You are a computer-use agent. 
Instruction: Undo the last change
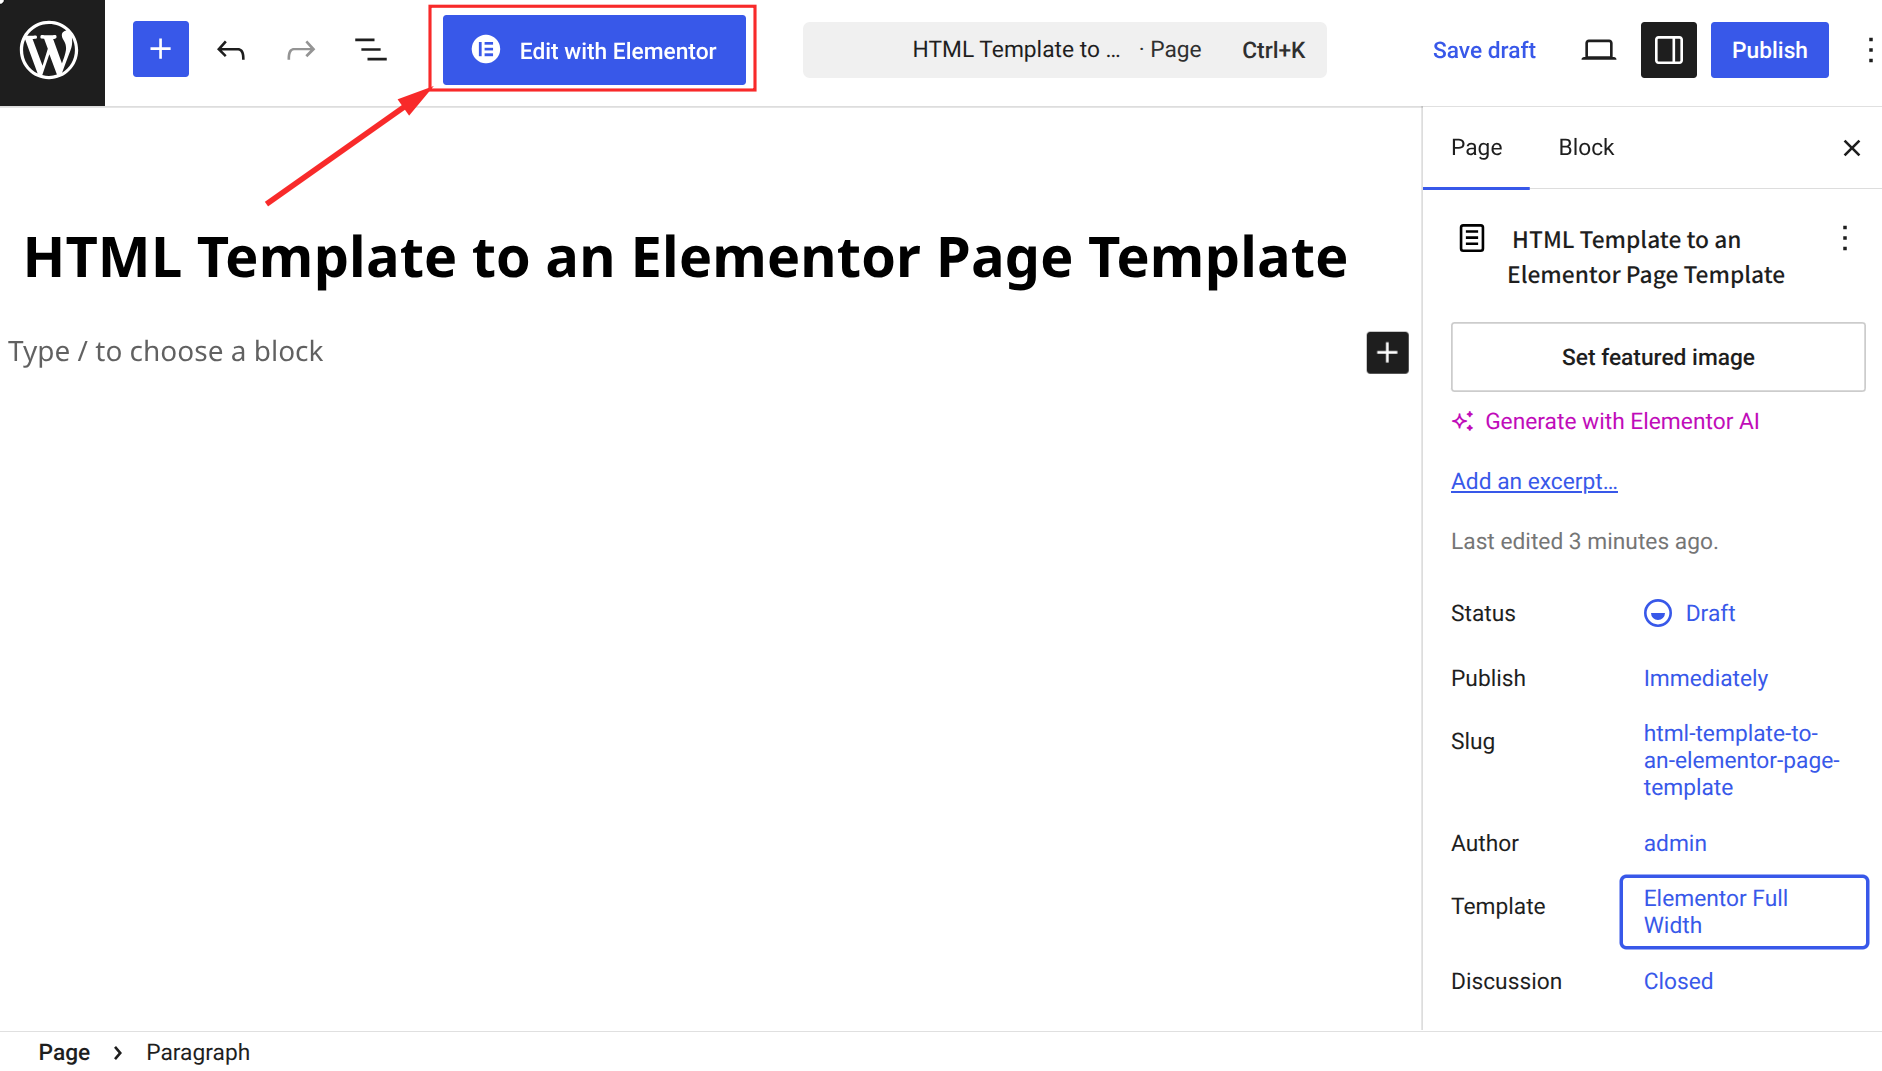231,49
